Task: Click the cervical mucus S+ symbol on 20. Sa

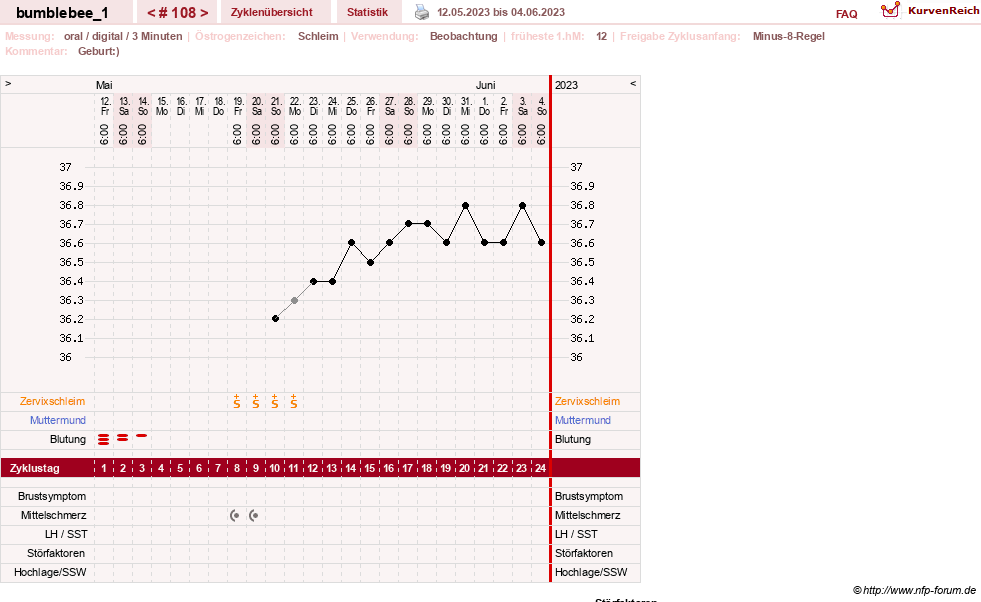Action: point(256,401)
